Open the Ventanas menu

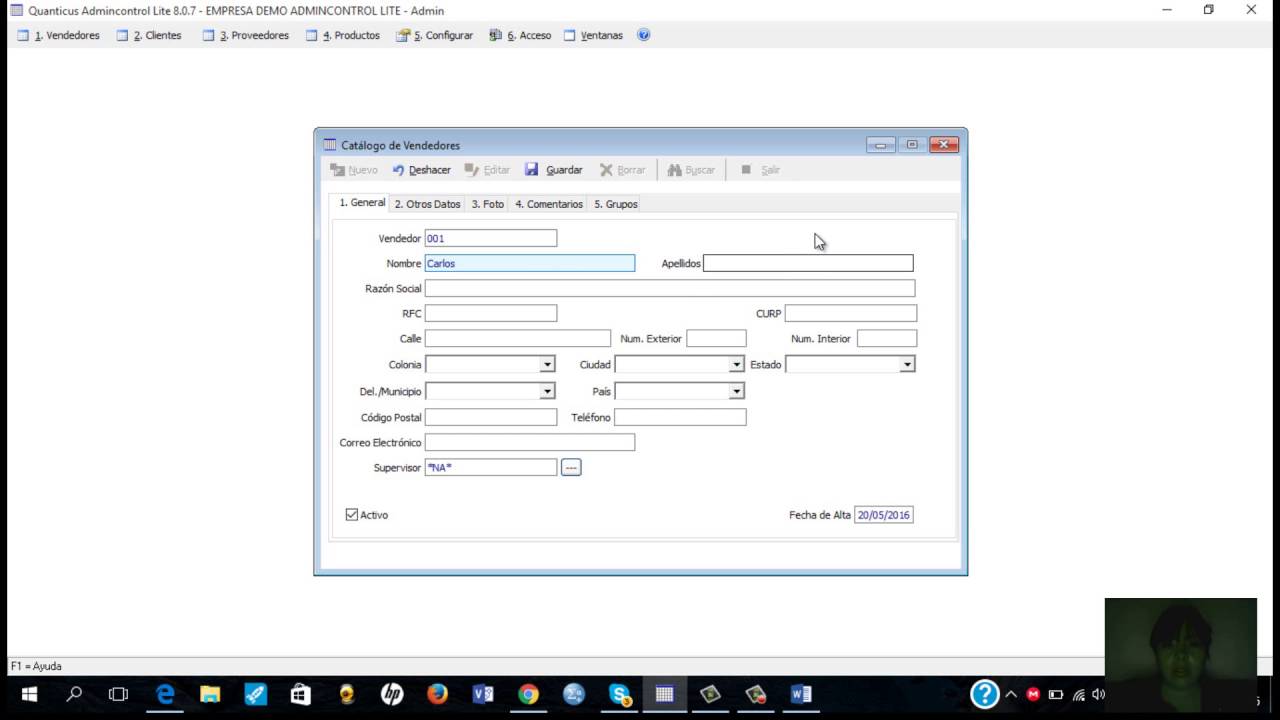(x=593, y=35)
